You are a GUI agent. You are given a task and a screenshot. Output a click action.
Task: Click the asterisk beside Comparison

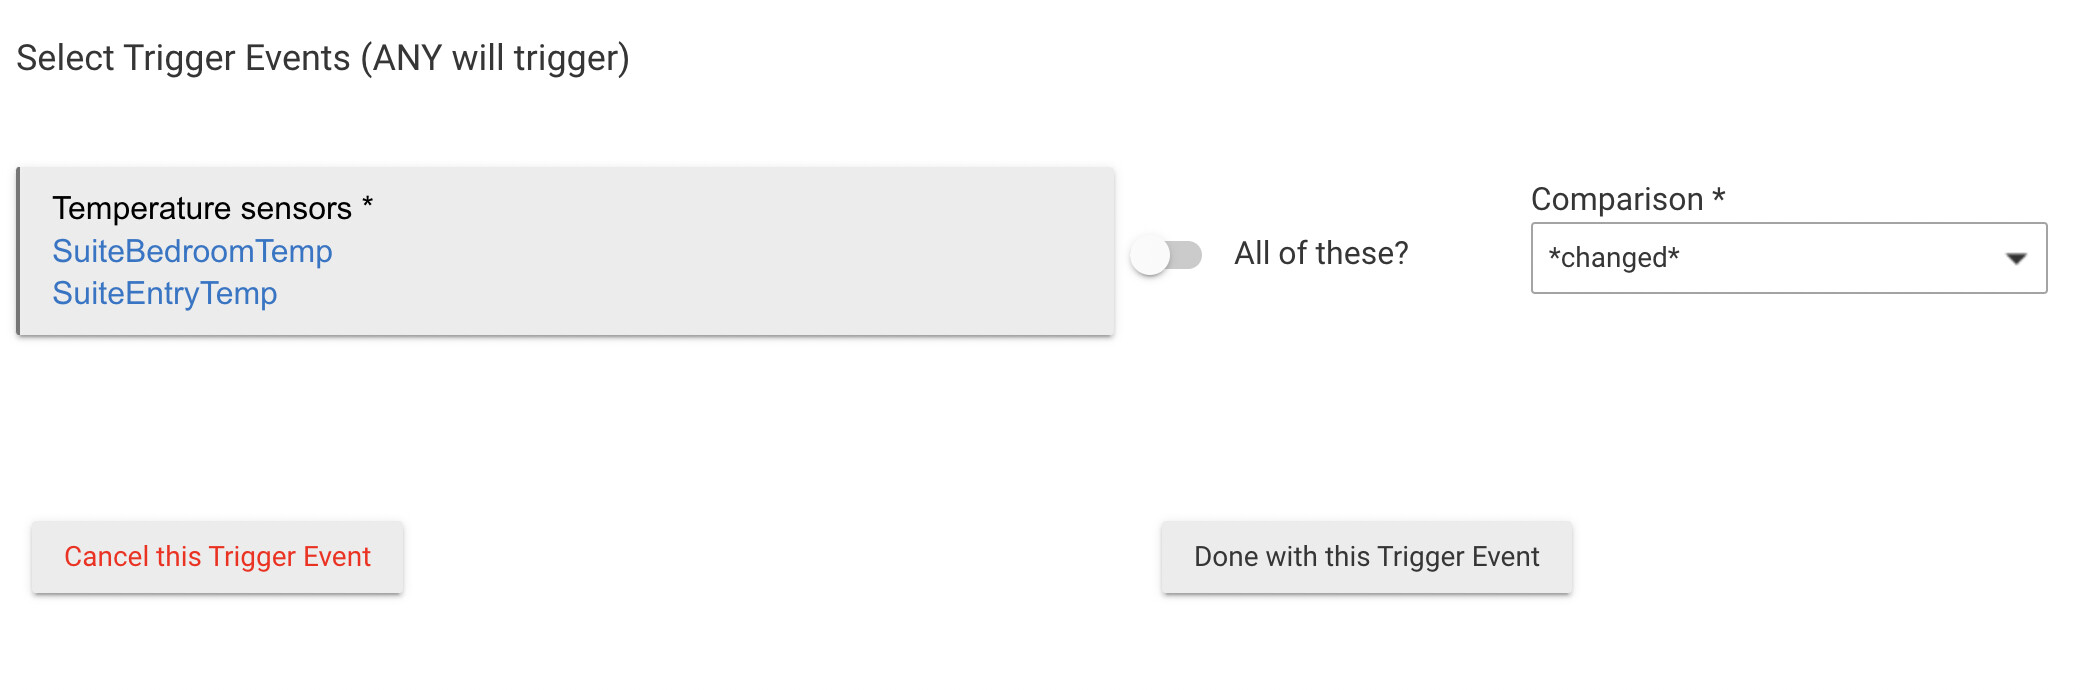1718,196
